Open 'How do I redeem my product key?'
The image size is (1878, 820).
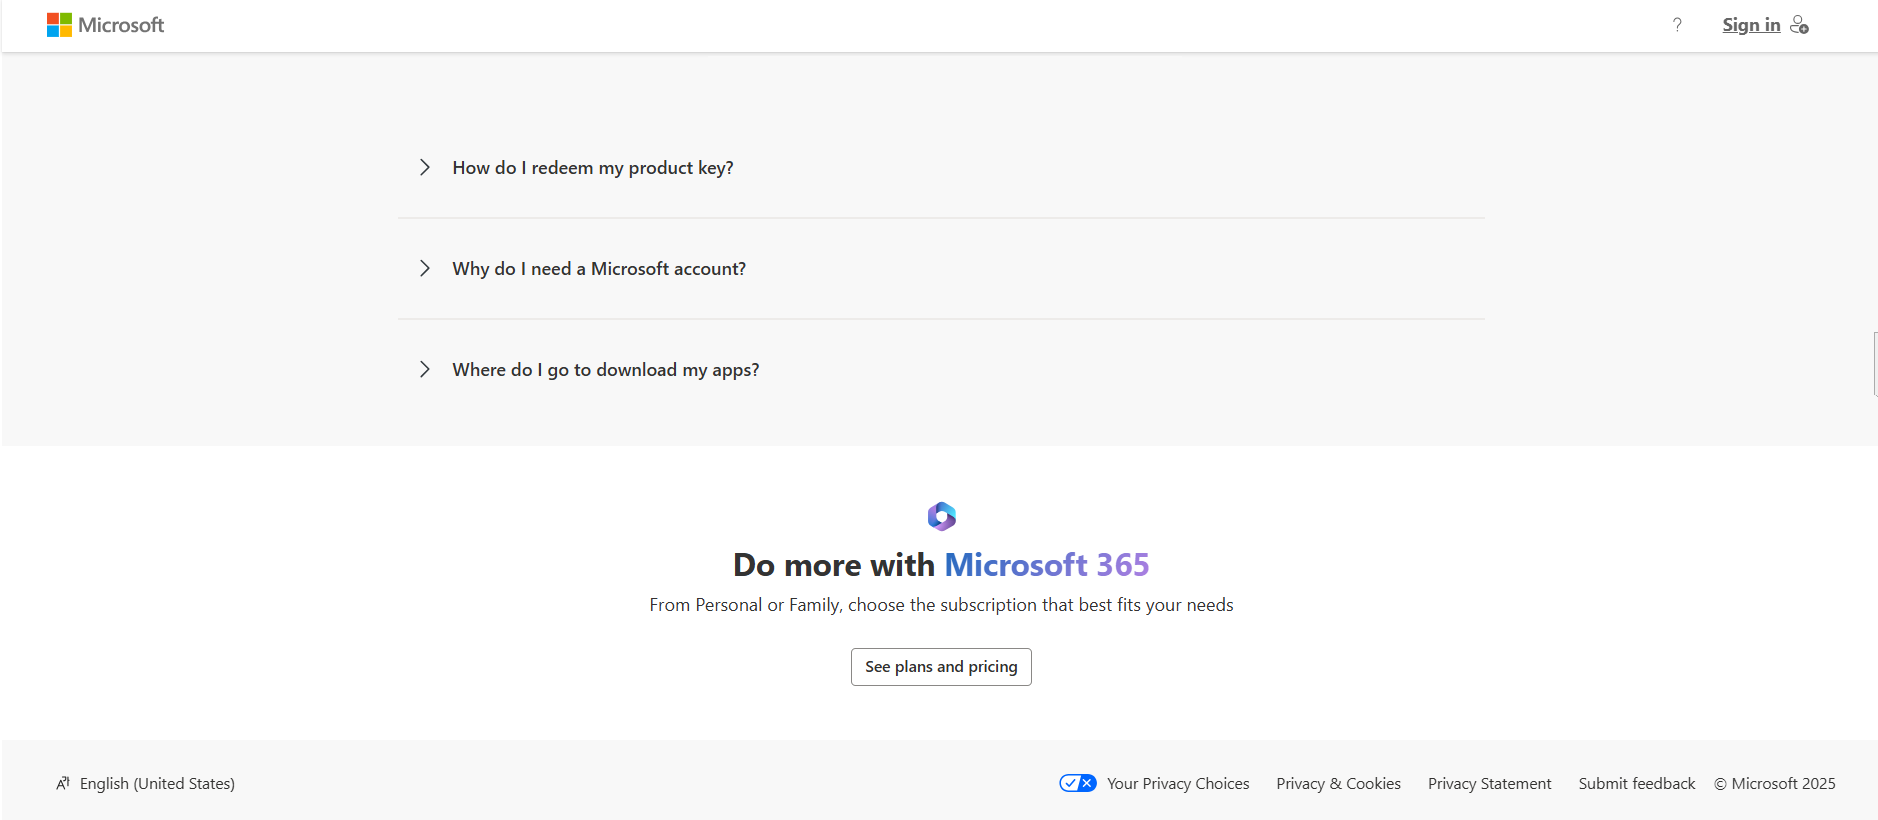coord(593,168)
